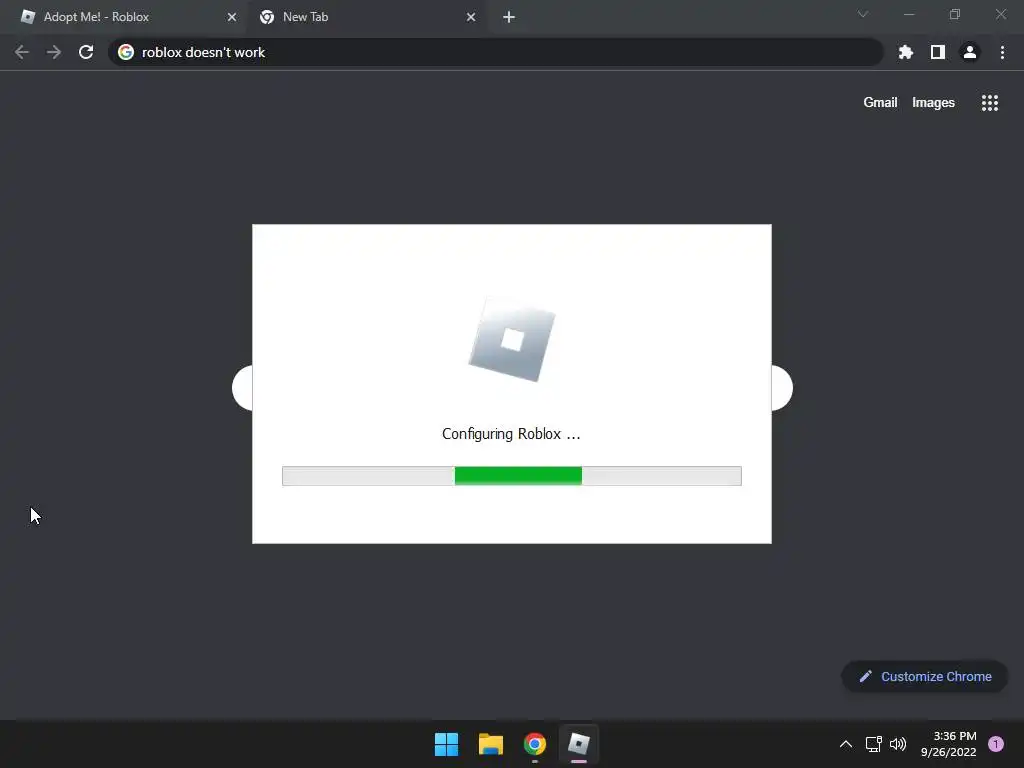Viewport: 1024px width, 768px height.
Task: Open the network status tray icon
Action: (x=873, y=744)
